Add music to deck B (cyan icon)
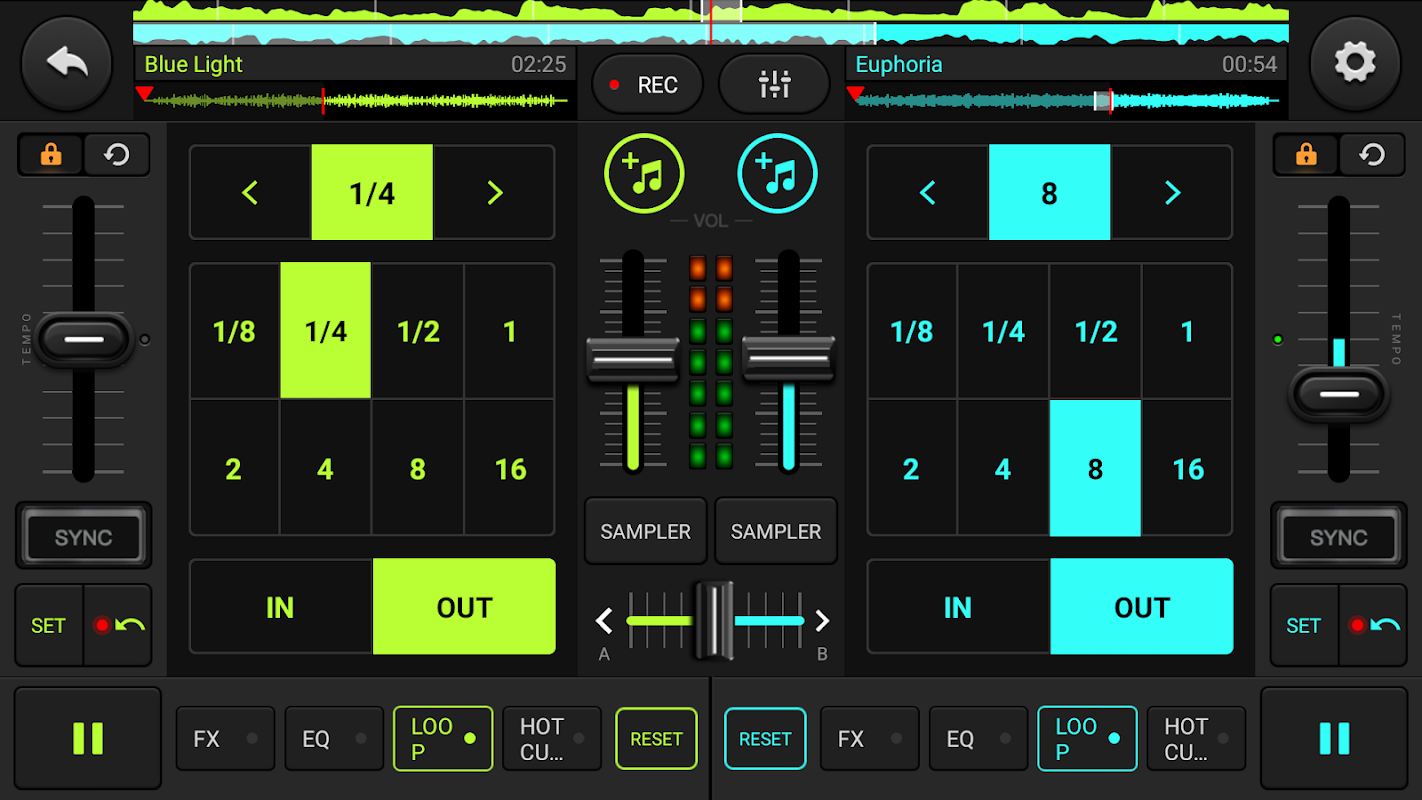The width and height of the screenshot is (1422, 800). (x=777, y=174)
